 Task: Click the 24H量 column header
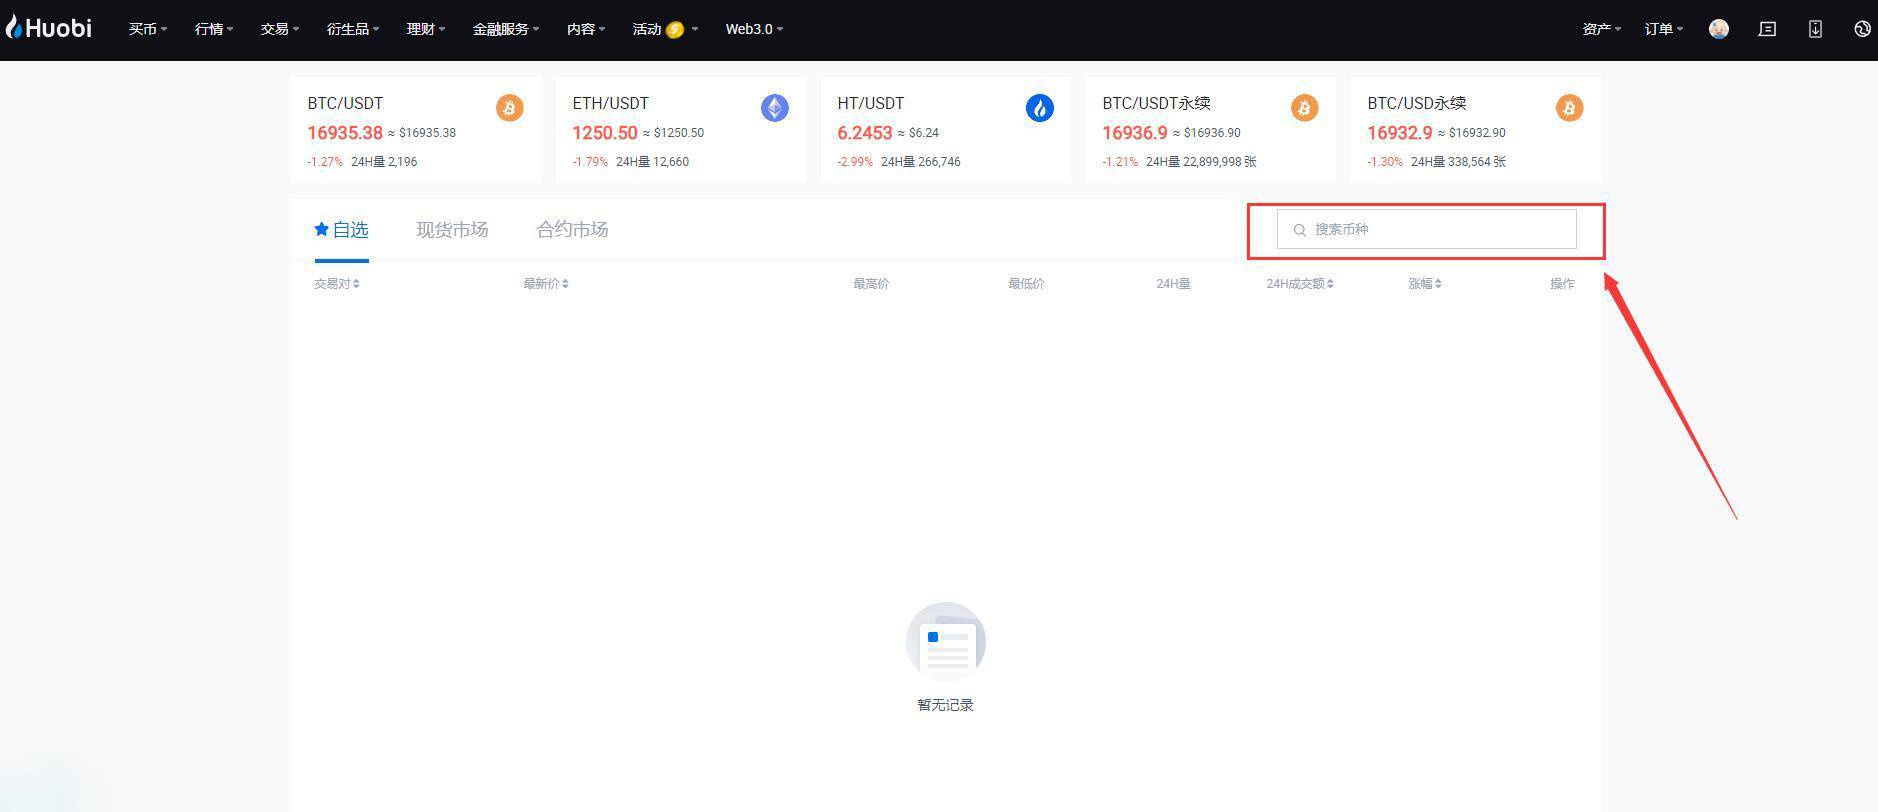tap(1173, 284)
